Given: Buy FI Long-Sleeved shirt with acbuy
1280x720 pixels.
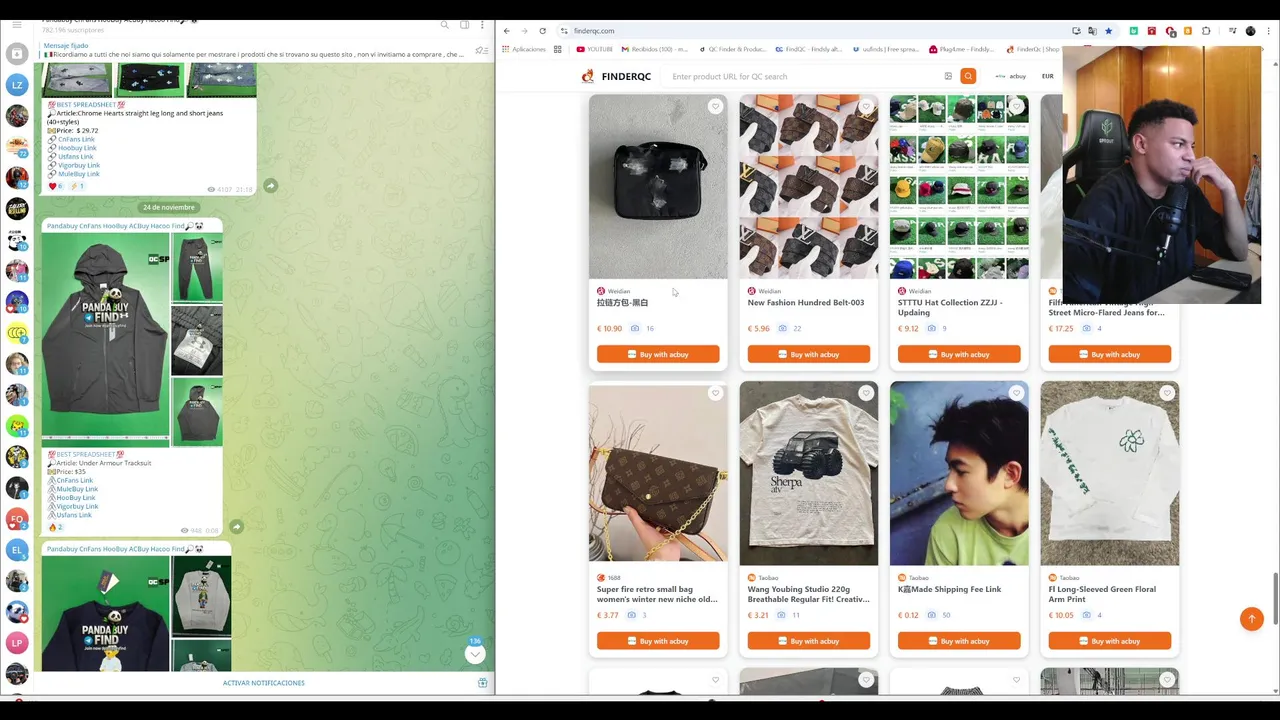Looking at the screenshot, I should pos(1110,641).
